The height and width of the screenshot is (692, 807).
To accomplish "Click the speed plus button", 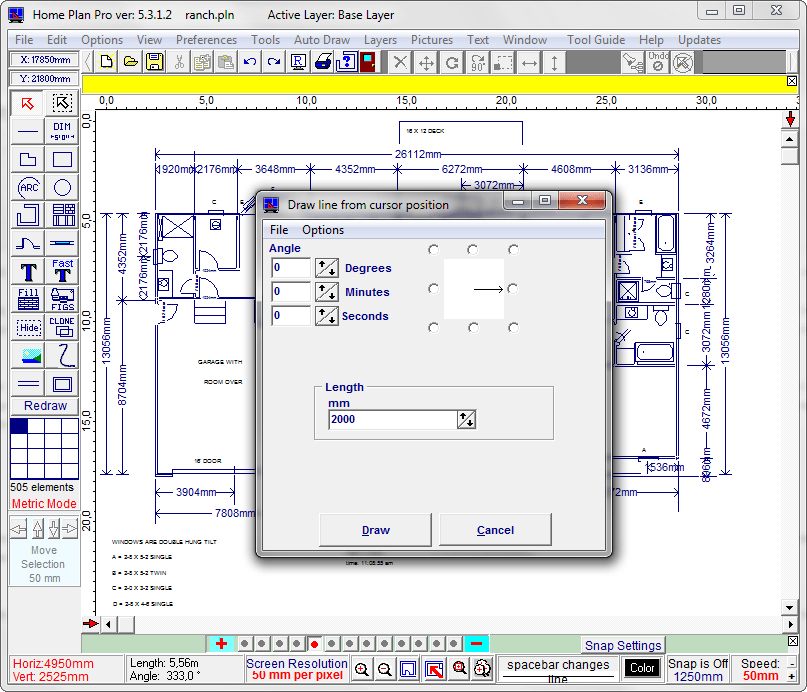I will [792, 676].
